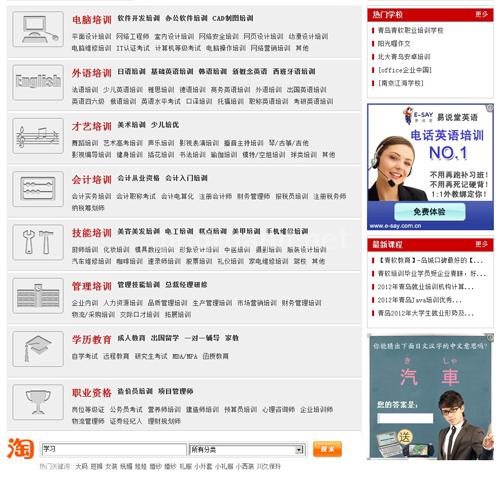Click the answer field in the 汽車 ad

pyautogui.click(x=405, y=418)
